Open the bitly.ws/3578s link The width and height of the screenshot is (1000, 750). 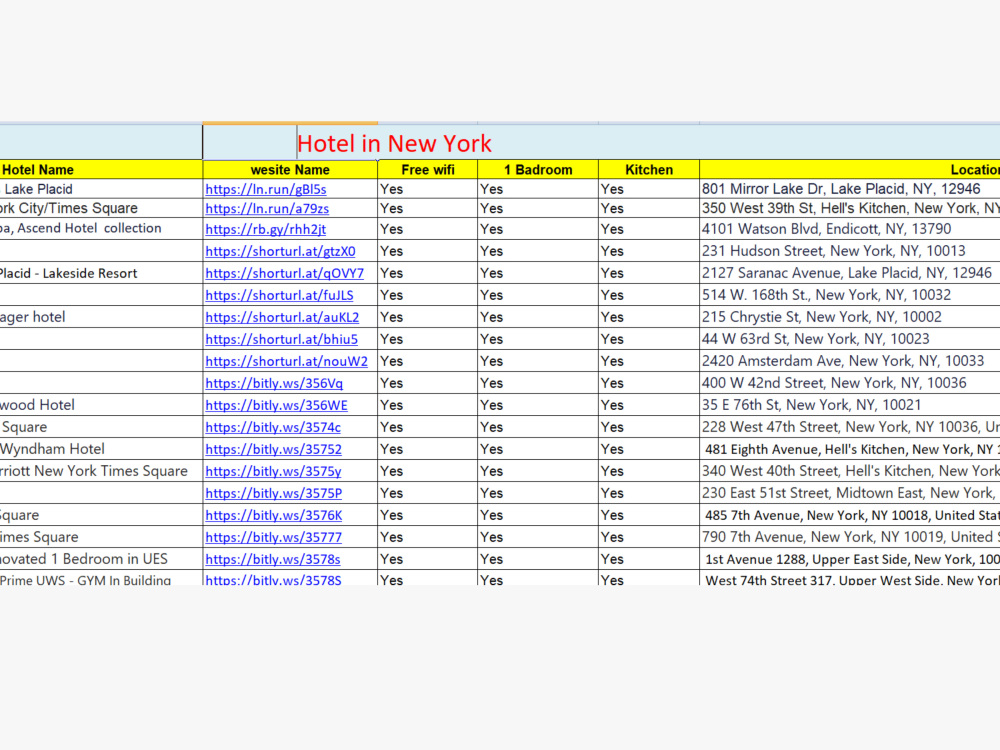(273, 559)
